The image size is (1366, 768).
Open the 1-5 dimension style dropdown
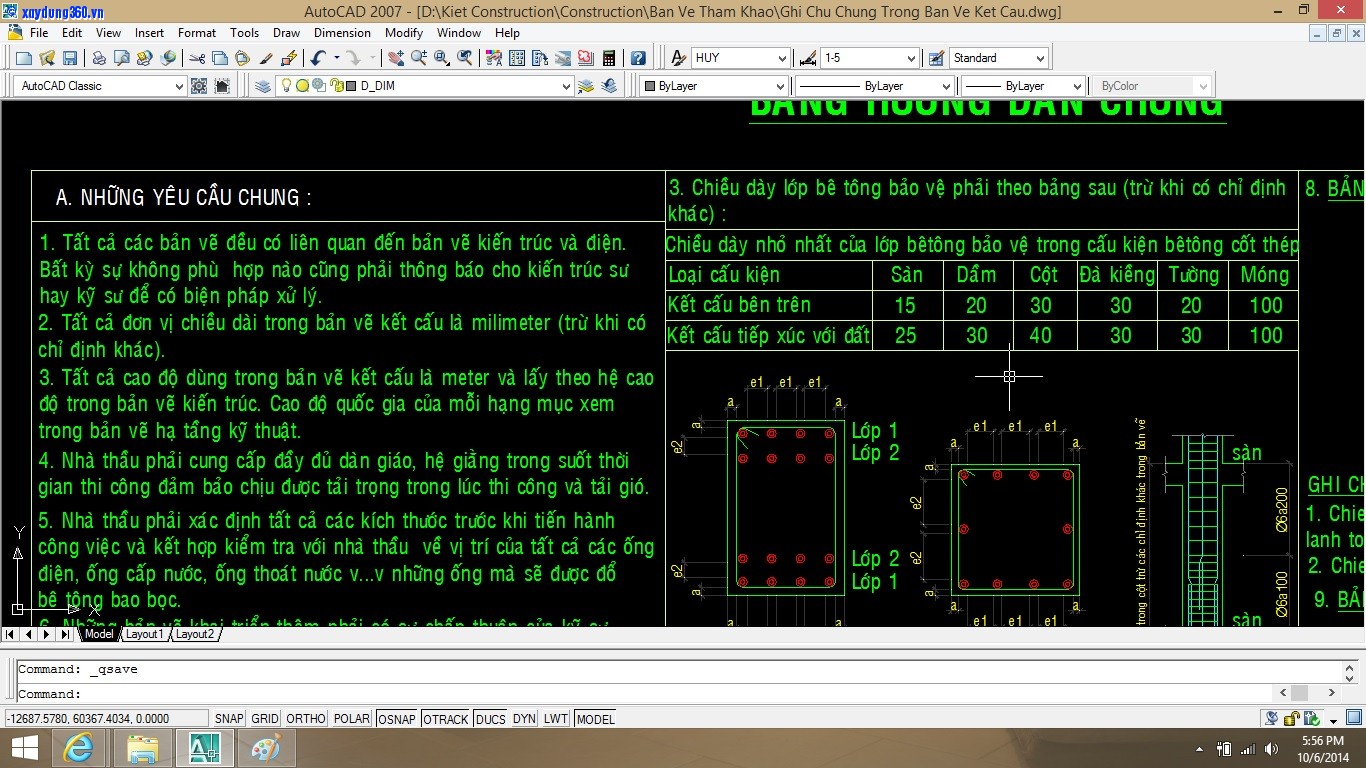coord(910,58)
